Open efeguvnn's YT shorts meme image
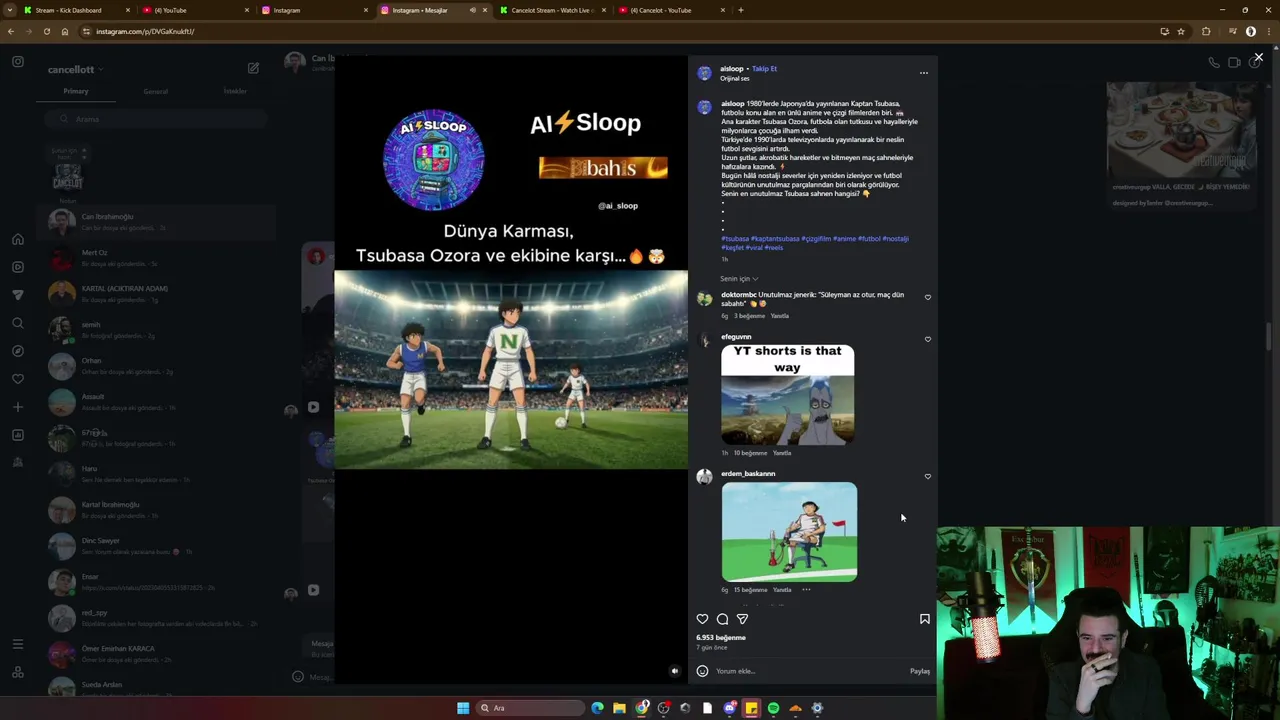This screenshot has width=1280, height=720. (x=788, y=394)
